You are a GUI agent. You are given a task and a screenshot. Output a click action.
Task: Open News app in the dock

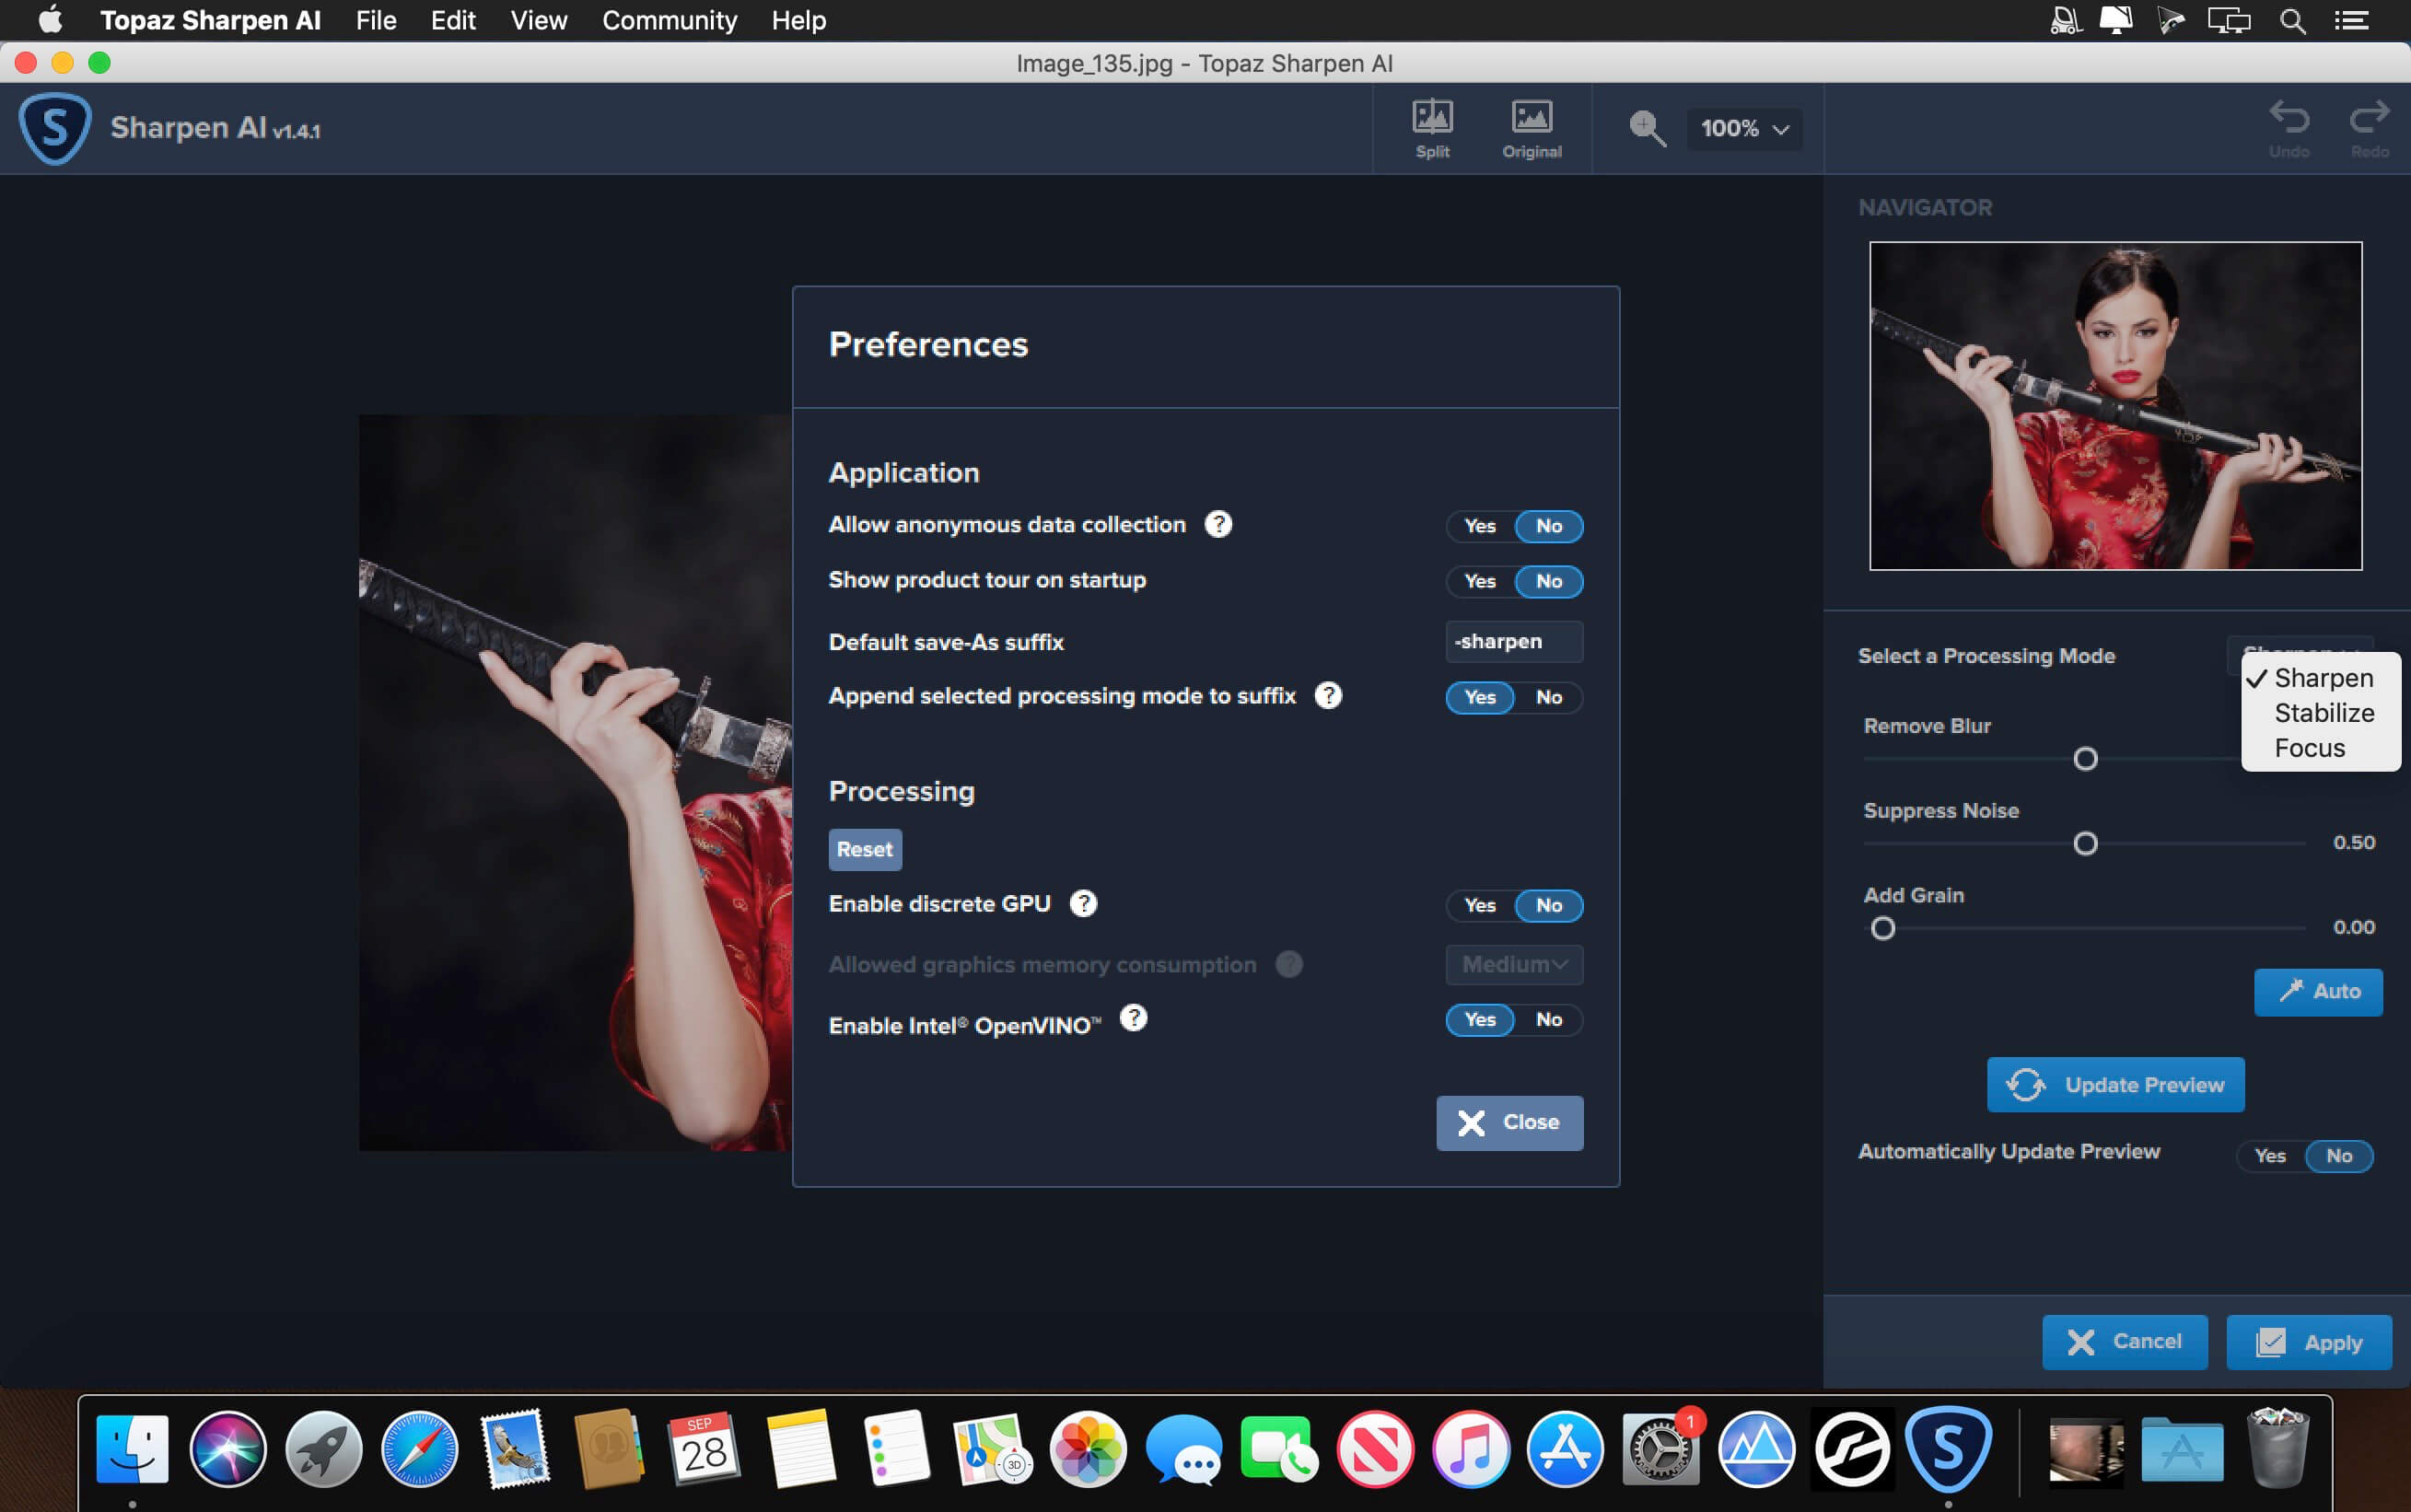point(1375,1448)
